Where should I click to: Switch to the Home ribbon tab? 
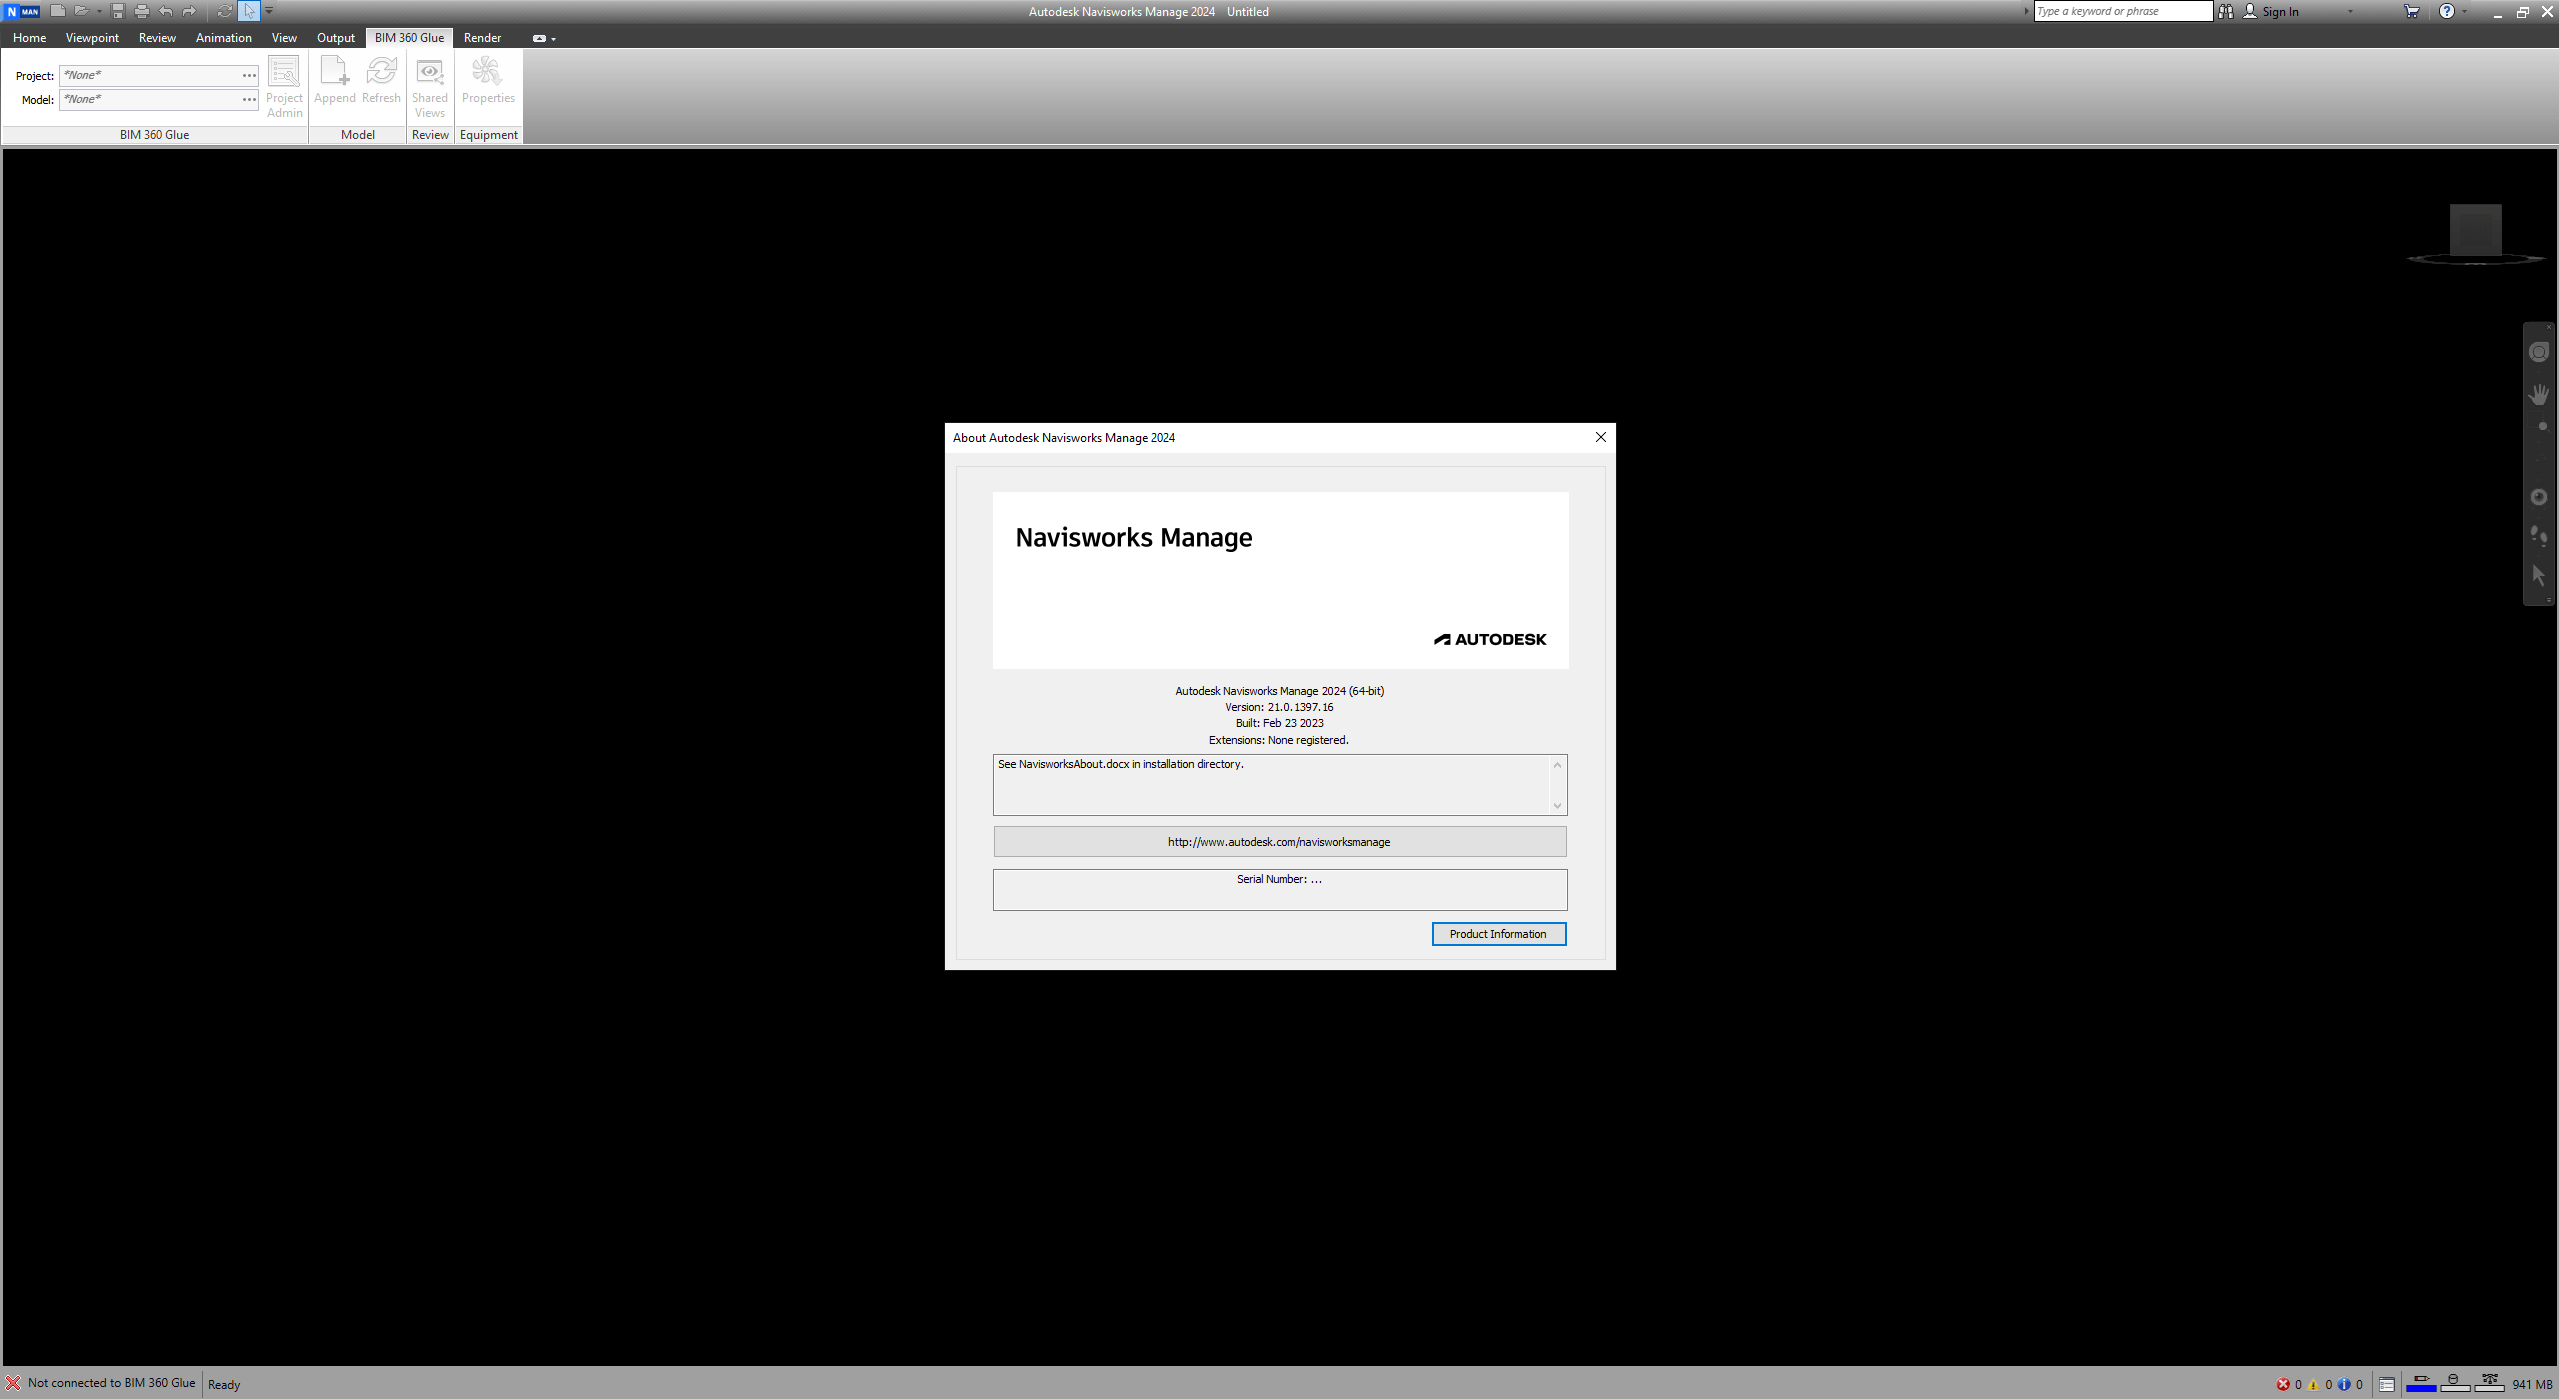(x=29, y=37)
